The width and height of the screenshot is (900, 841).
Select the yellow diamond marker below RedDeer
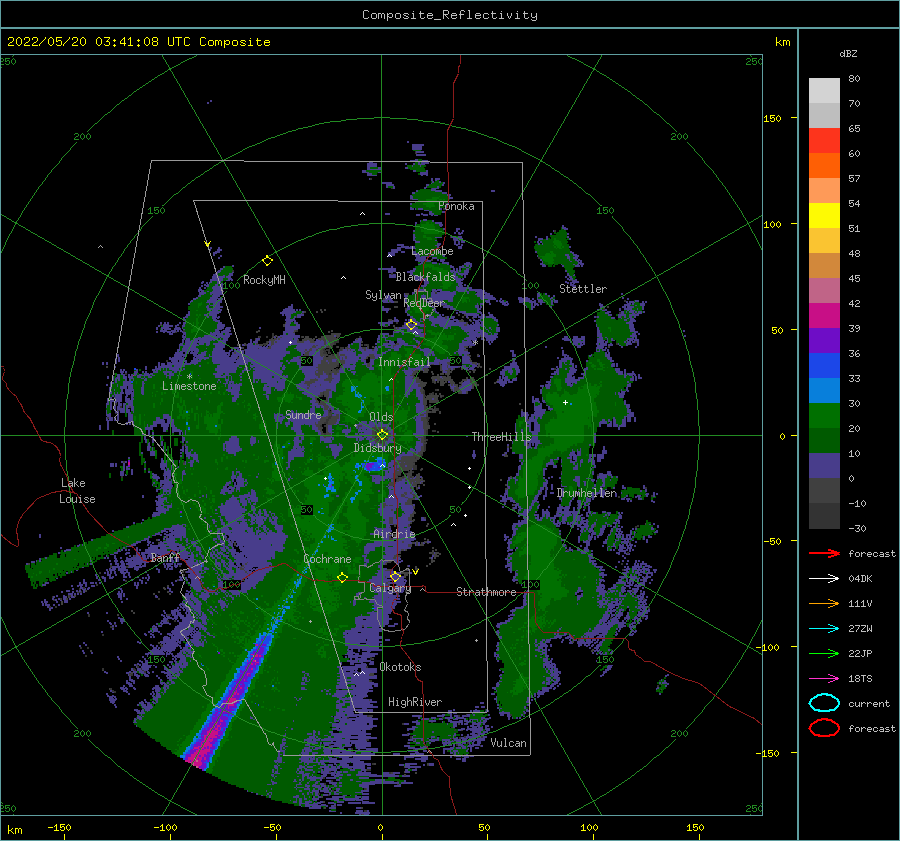click(411, 325)
